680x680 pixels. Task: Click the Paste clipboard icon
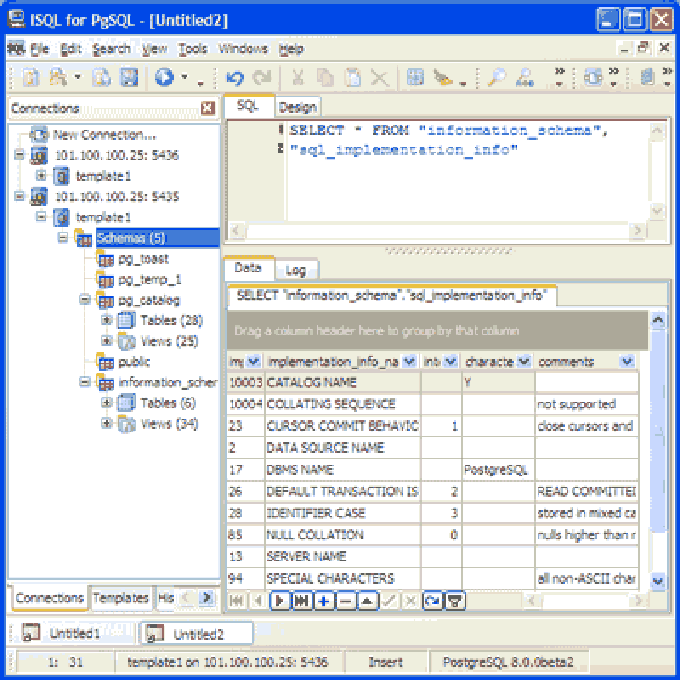353,78
